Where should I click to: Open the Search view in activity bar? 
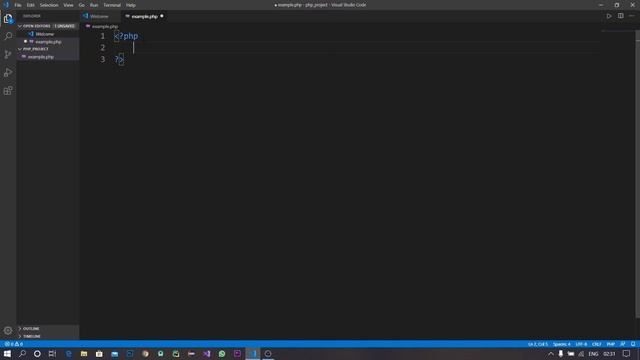(8, 36)
